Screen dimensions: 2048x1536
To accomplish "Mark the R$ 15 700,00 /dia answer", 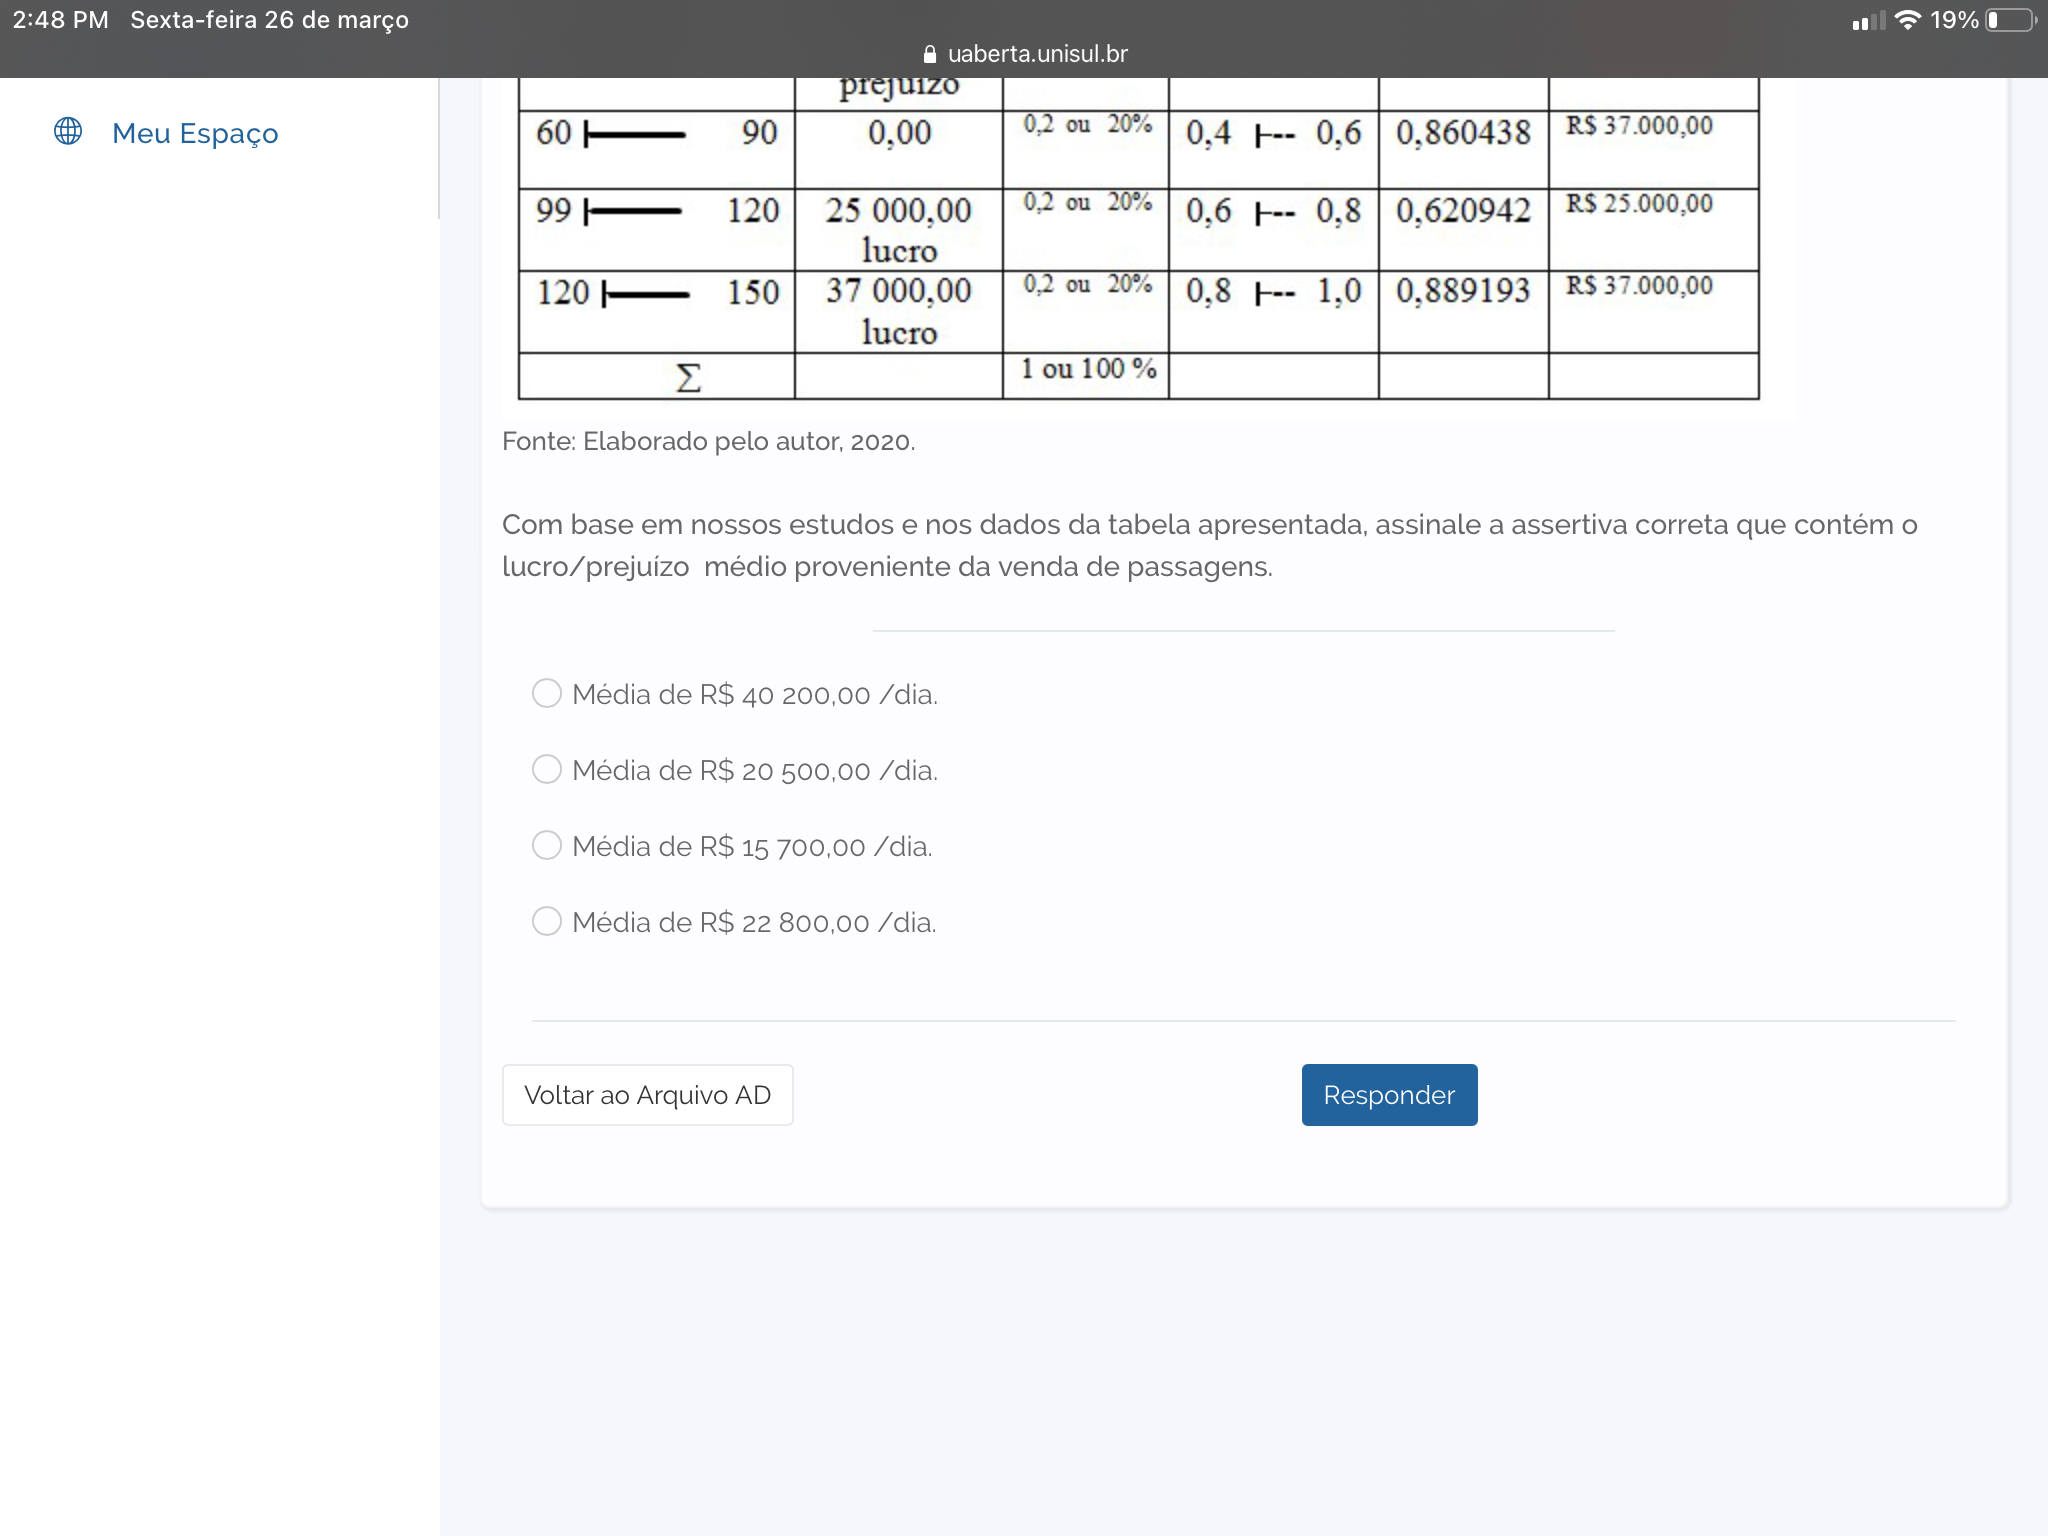I will [547, 845].
